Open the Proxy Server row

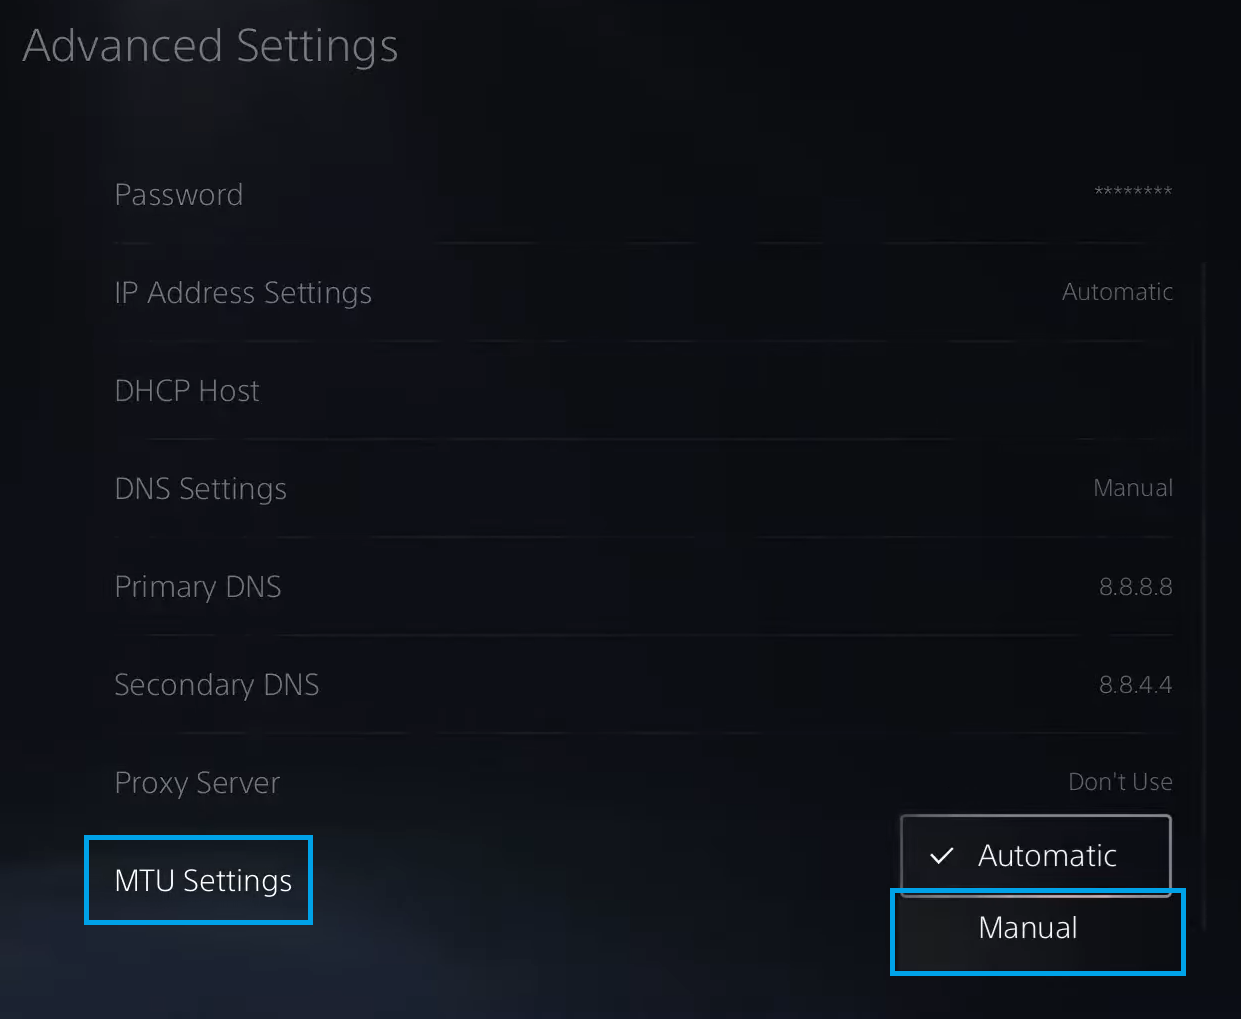click(x=197, y=782)
